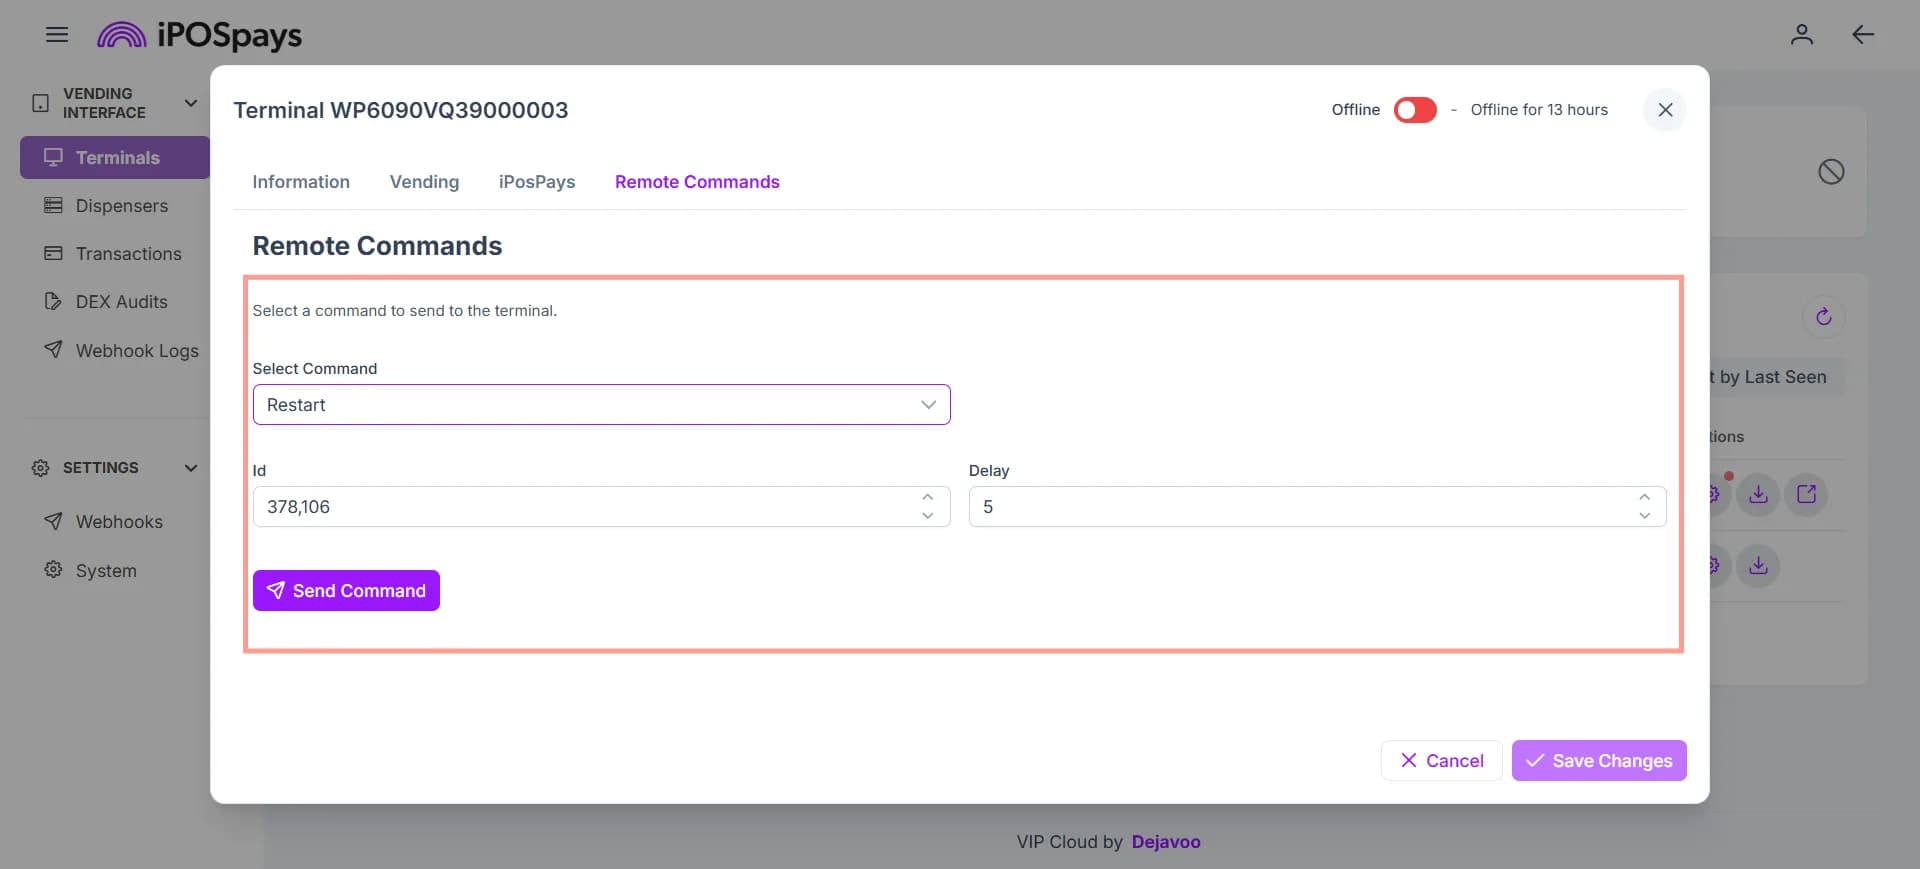This screenshot has height=869, width=1920.
Task: Click the user profile icon
Action: coord(1801,35)
